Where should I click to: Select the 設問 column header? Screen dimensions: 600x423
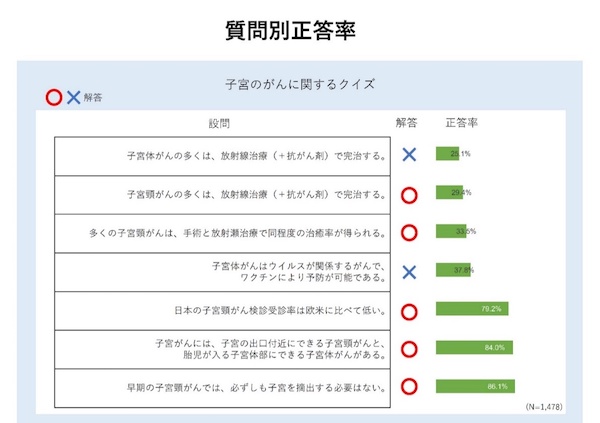point(219,124)
